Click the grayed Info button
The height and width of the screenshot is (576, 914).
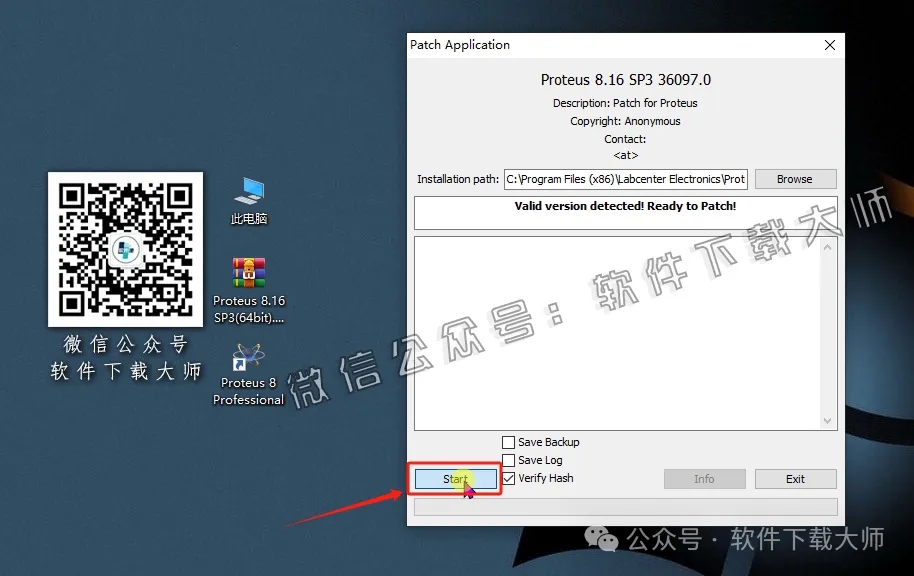[x=704, y=479]
